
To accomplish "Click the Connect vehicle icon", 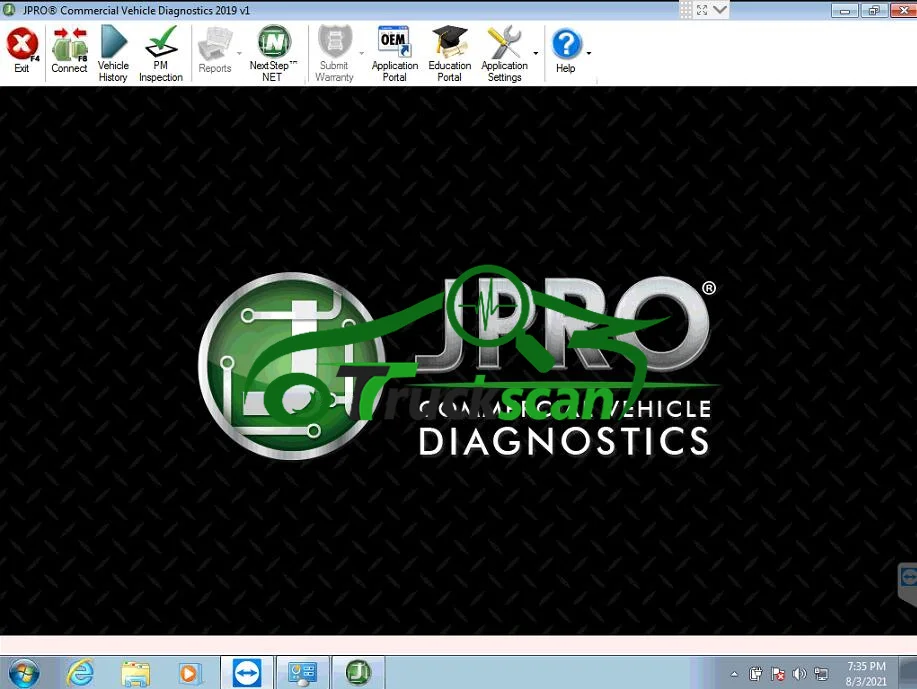I will click(x=69, y=50).
